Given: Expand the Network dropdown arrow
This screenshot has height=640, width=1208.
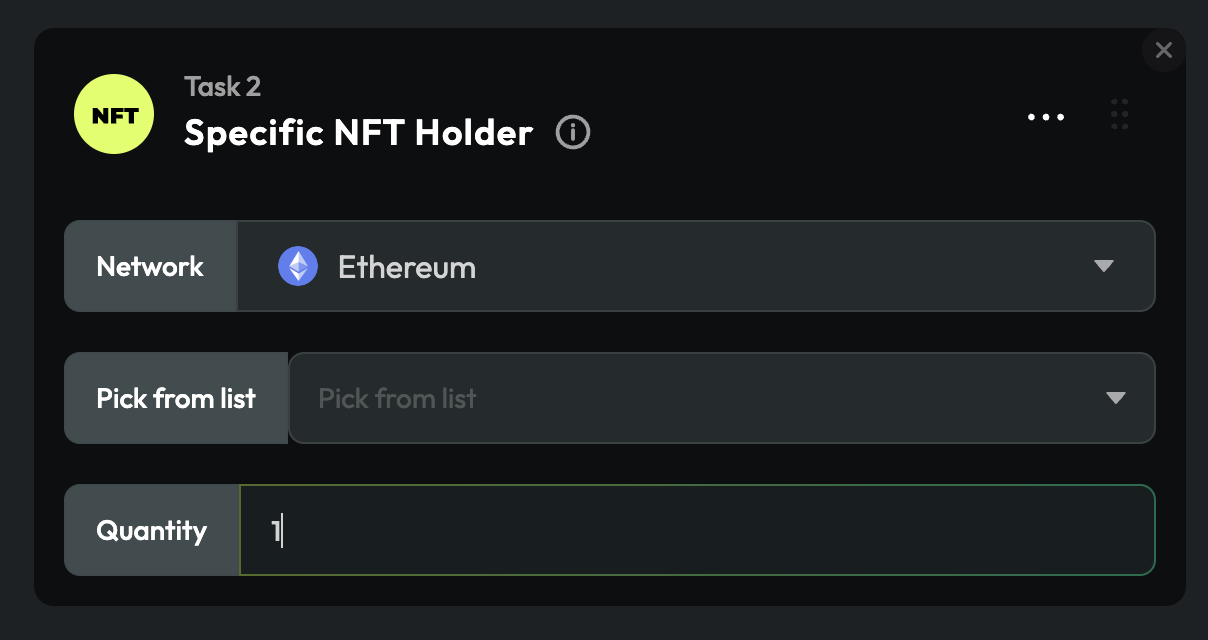Looking at the screenshot, I should (1104, 266).
